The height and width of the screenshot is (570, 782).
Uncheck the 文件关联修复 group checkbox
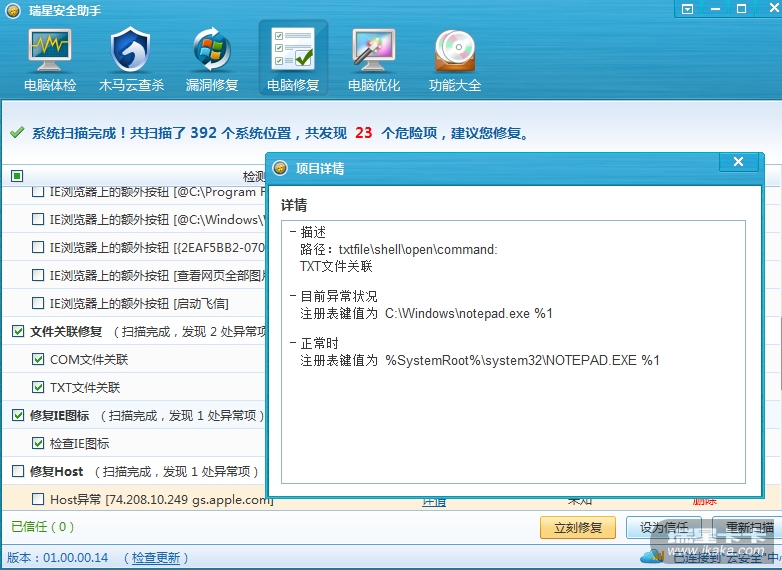pyautogui.click(x=18, y=331)
